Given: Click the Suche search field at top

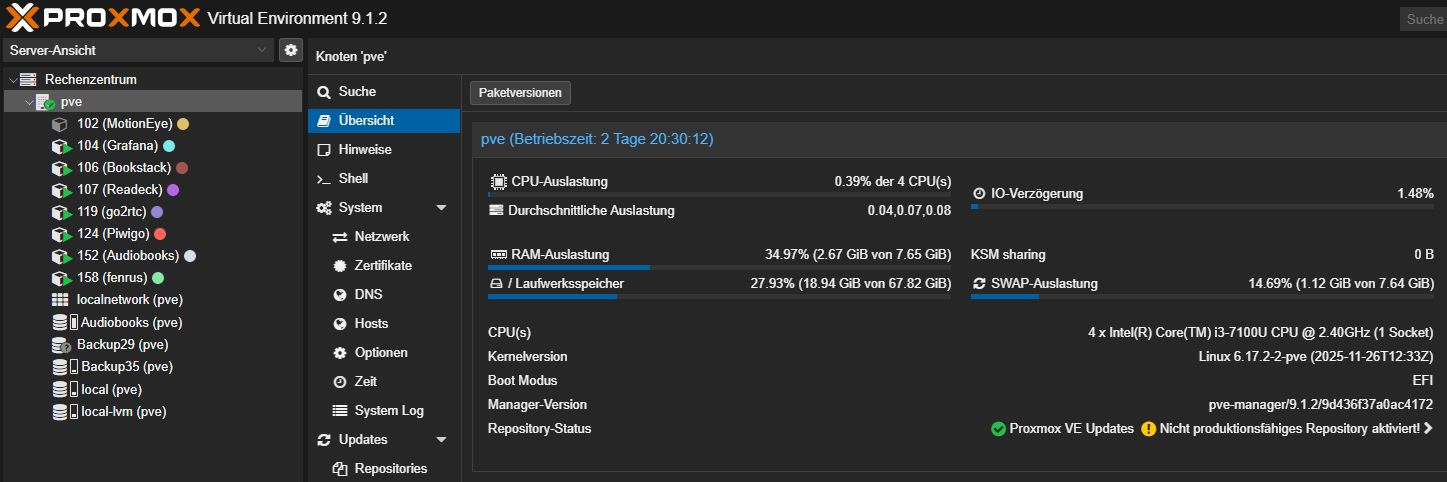Looking at the screenshot, I should (1423, 19).
